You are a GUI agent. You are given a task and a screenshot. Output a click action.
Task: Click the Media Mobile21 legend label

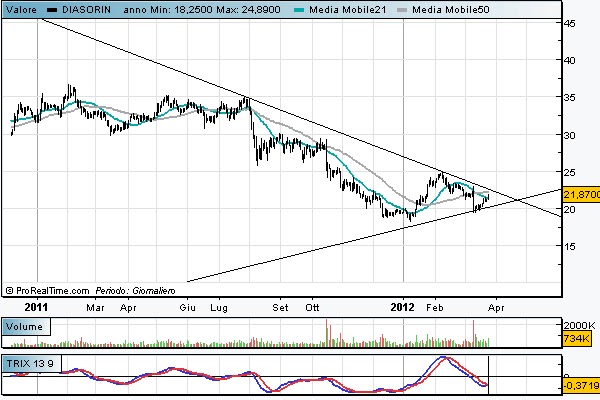[347, 10]
